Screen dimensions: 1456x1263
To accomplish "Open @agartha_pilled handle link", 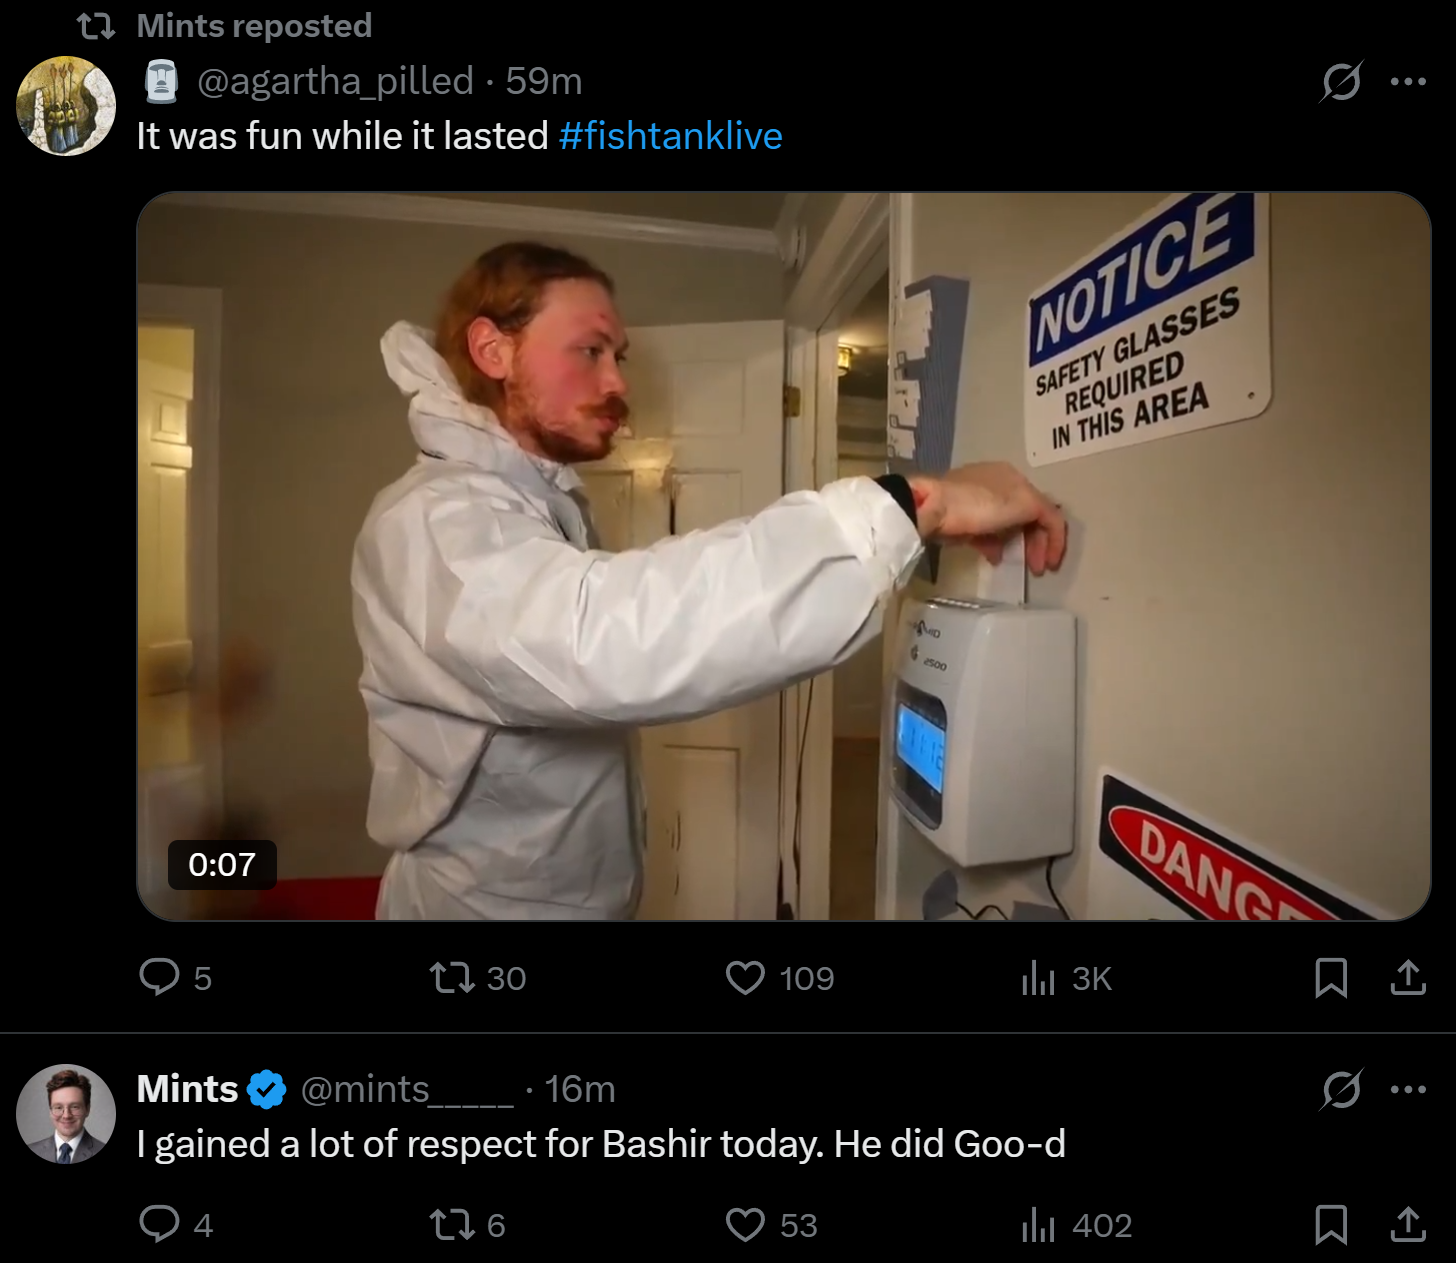I will (x=335, y=81).
